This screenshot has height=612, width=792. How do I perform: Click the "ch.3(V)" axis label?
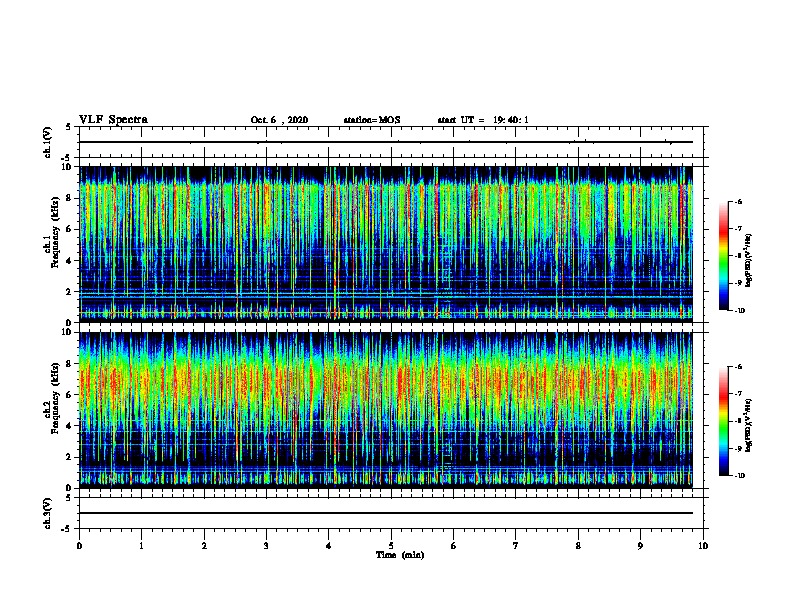tap(48, 514)
